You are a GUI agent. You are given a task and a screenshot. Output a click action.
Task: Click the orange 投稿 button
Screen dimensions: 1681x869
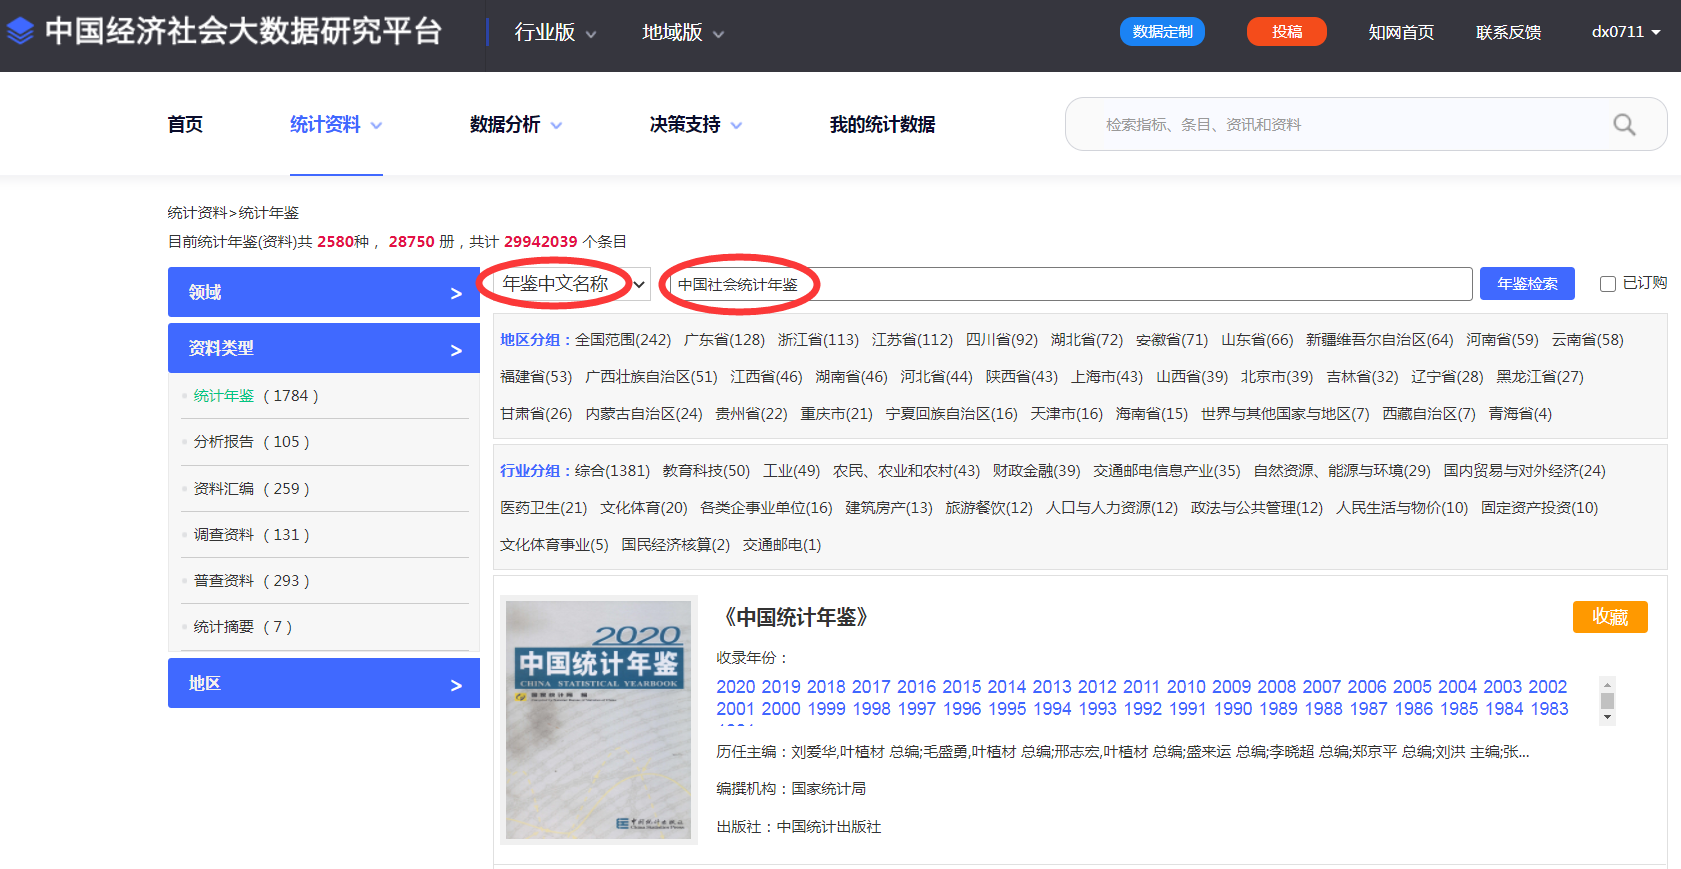pyautogui.click(x=1287, y=32)
